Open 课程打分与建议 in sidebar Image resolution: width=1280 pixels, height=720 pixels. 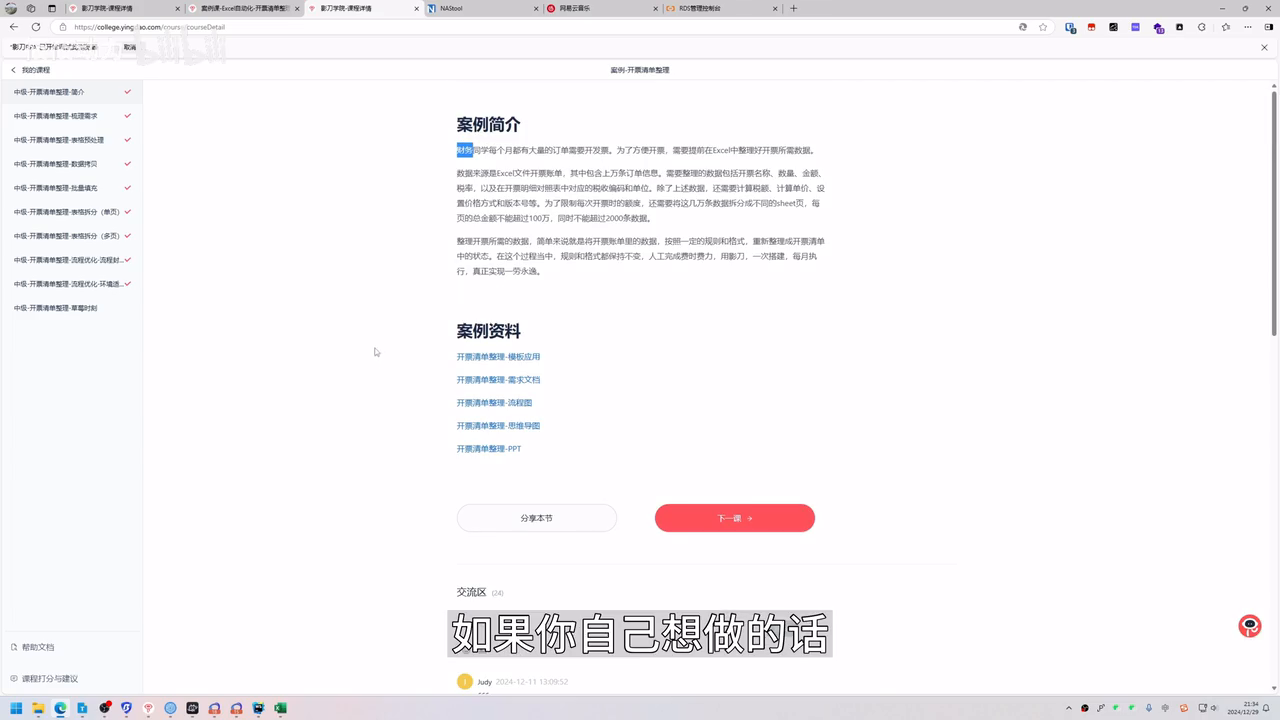coord(44,678)
